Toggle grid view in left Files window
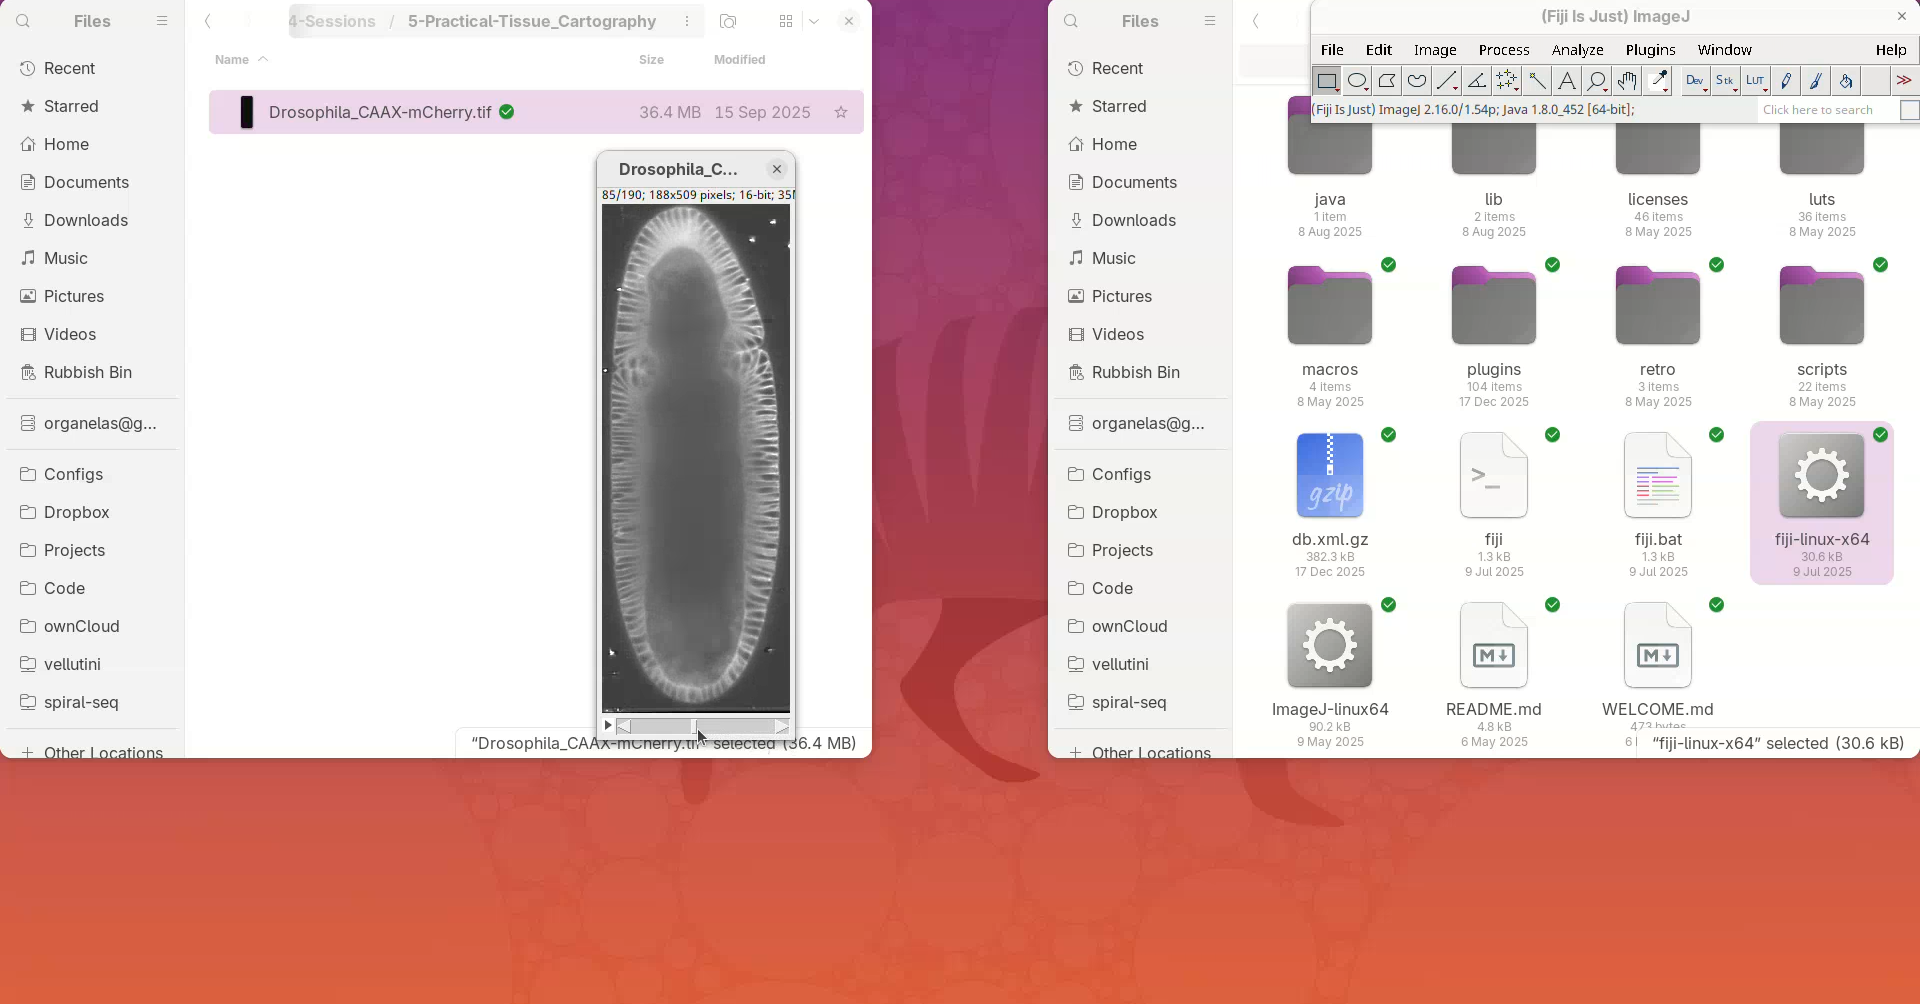 786,21
